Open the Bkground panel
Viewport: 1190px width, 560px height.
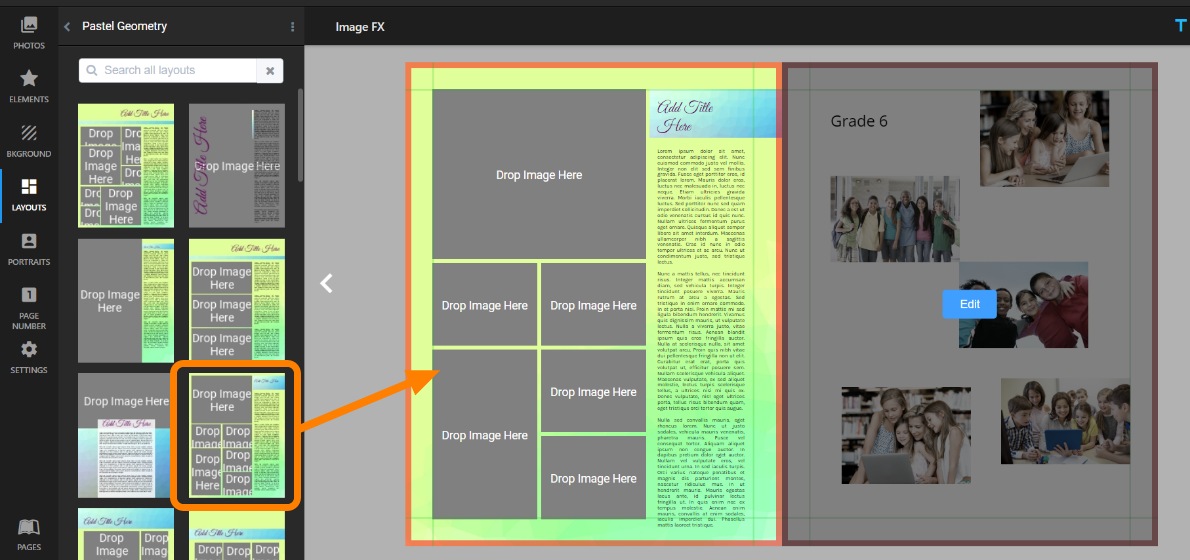click(x=29, y=141)
